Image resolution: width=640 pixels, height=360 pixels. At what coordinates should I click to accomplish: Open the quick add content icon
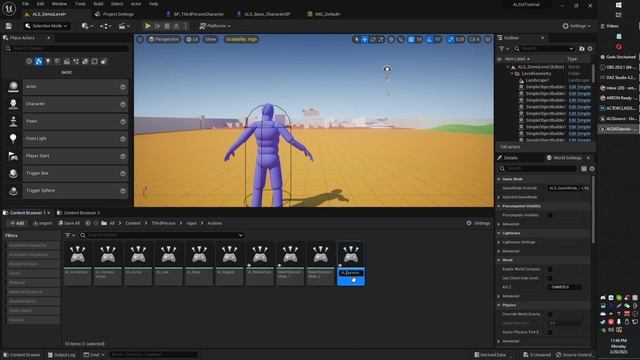(87, 26)
